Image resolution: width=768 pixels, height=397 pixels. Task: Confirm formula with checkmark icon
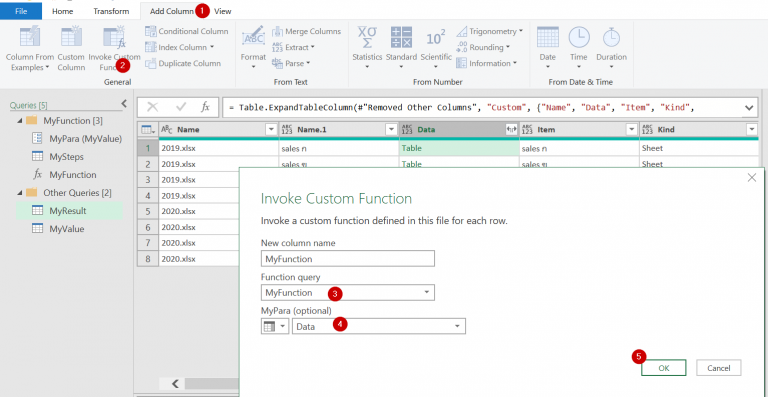click(x=181, y=107)
